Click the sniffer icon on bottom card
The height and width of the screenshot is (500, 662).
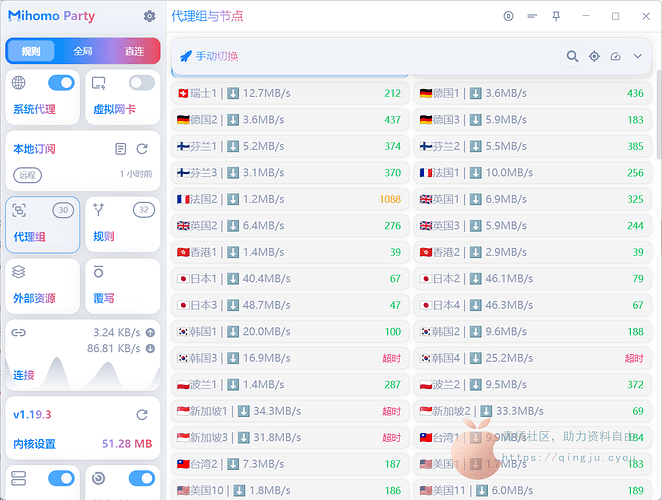pyautogui.click(x=98, y=478)
